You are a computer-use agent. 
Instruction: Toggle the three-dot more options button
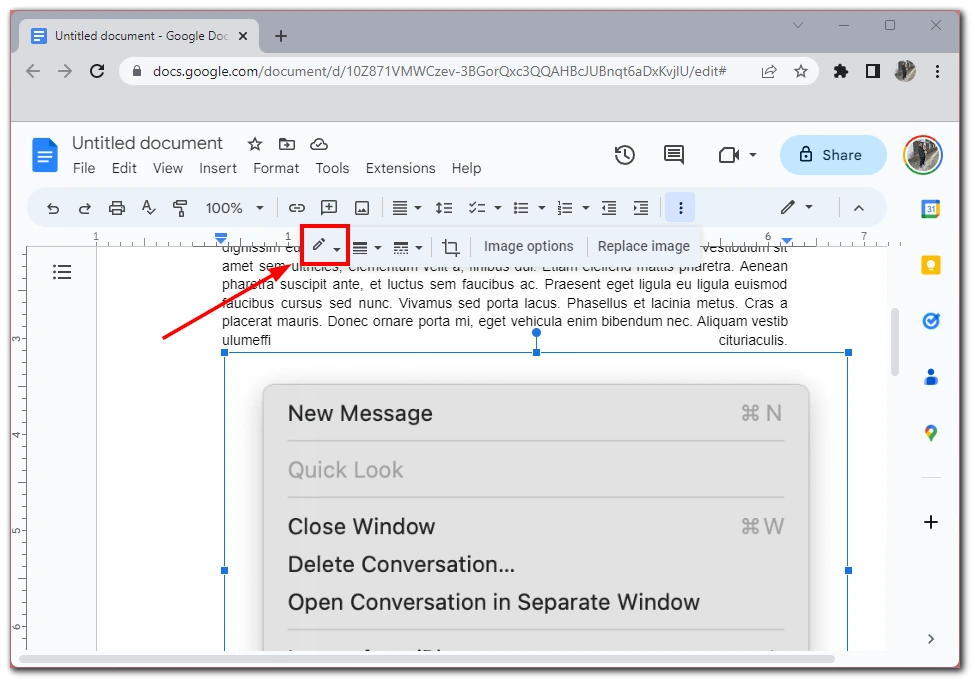681,208
